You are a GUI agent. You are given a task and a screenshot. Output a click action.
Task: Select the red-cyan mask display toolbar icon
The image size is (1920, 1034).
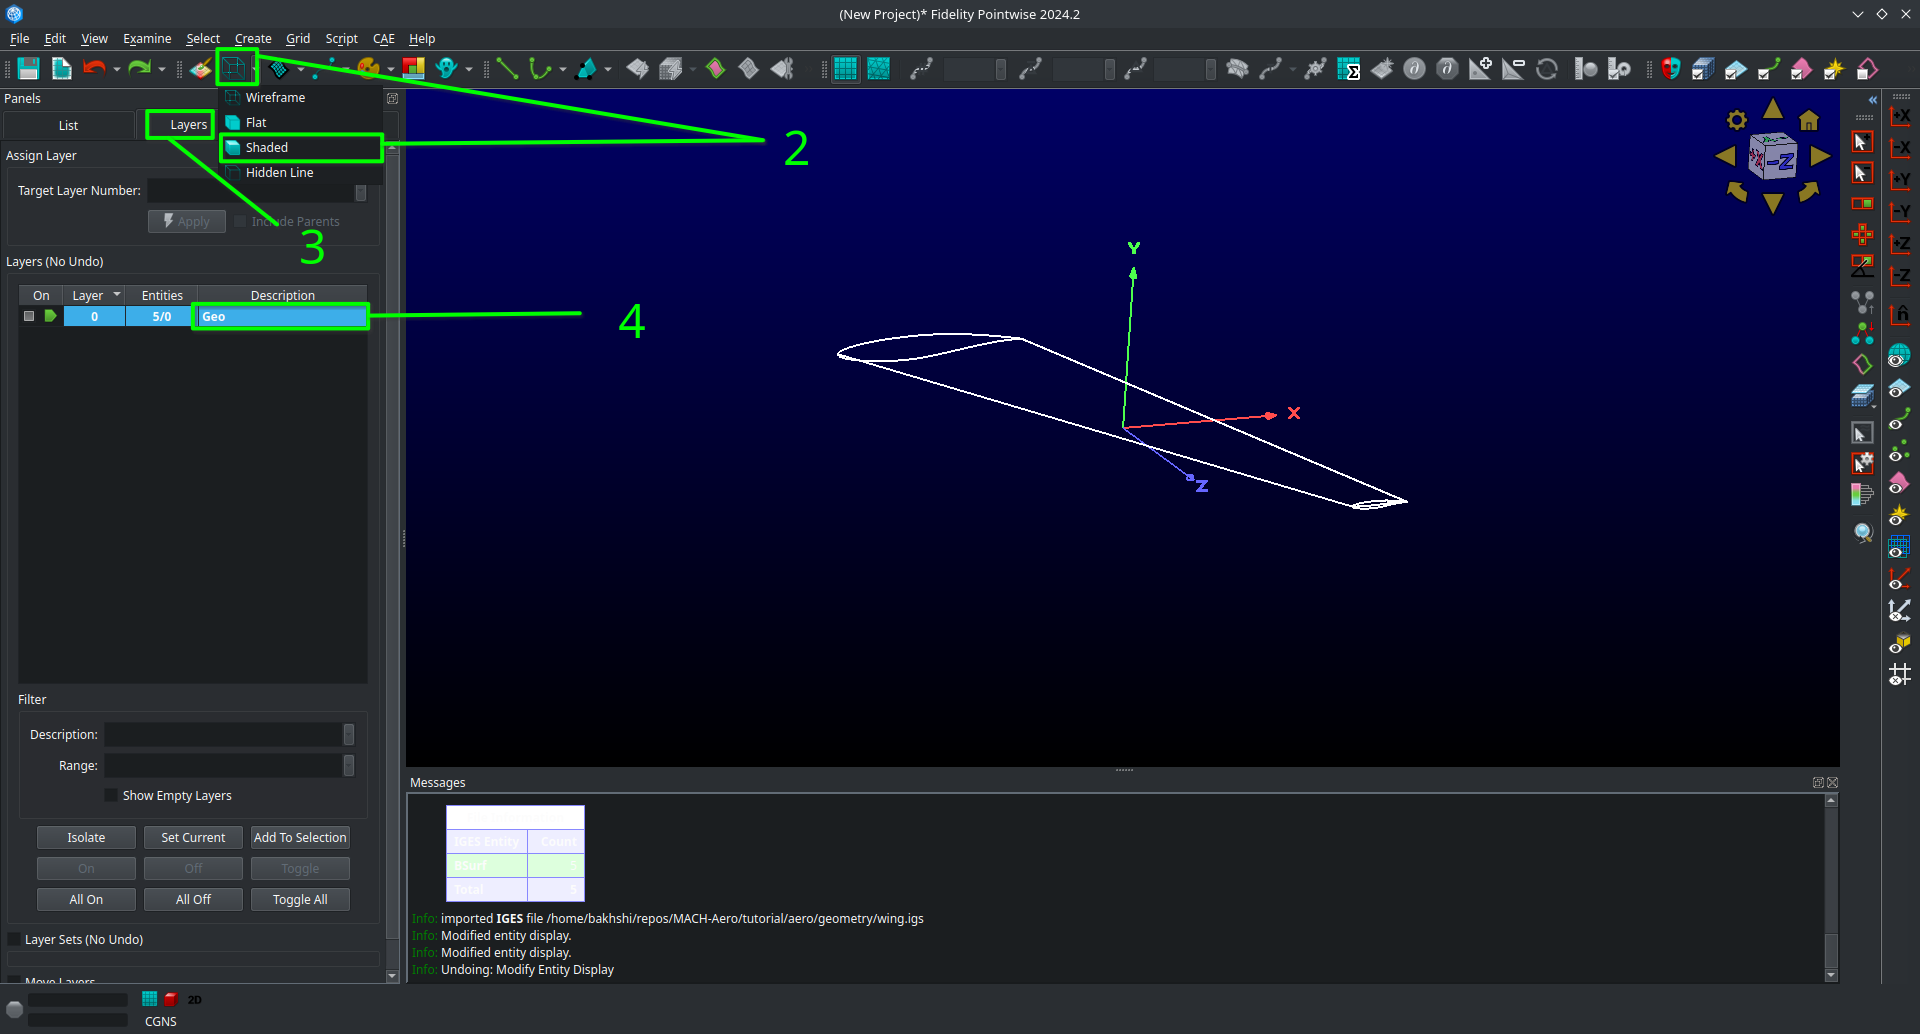[1670, 69]
